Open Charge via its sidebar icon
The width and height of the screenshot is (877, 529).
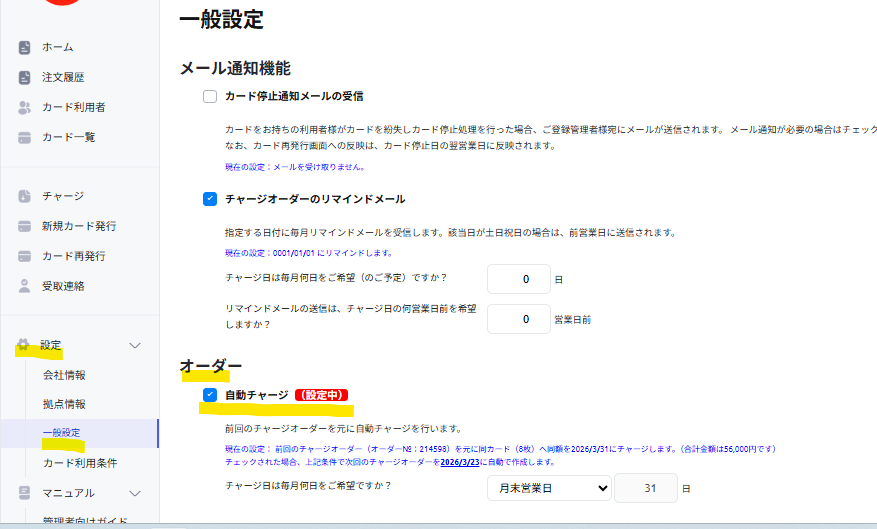pyautogui.click(x=25, y=196)
